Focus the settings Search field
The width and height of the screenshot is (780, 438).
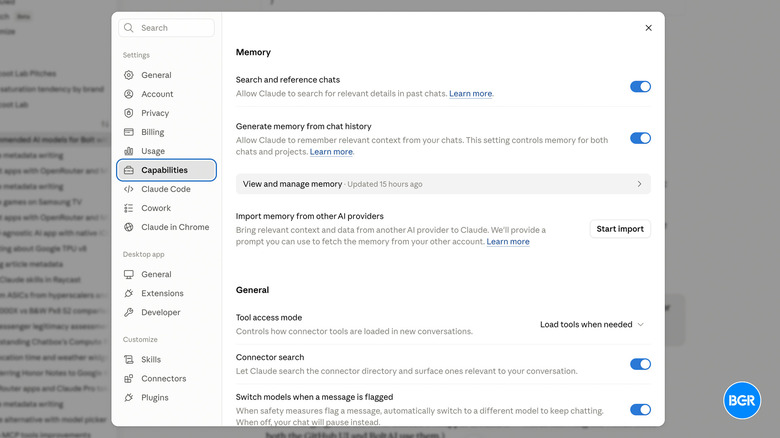coord(166,28)
